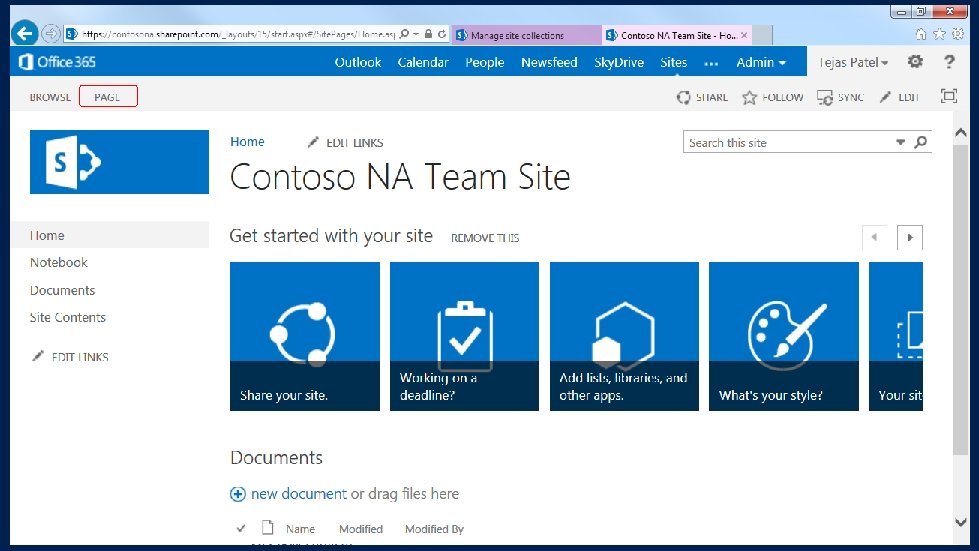Switch to the Page ribbon tab
Screen dimensions: 979x551
click(x=107, y=97)
